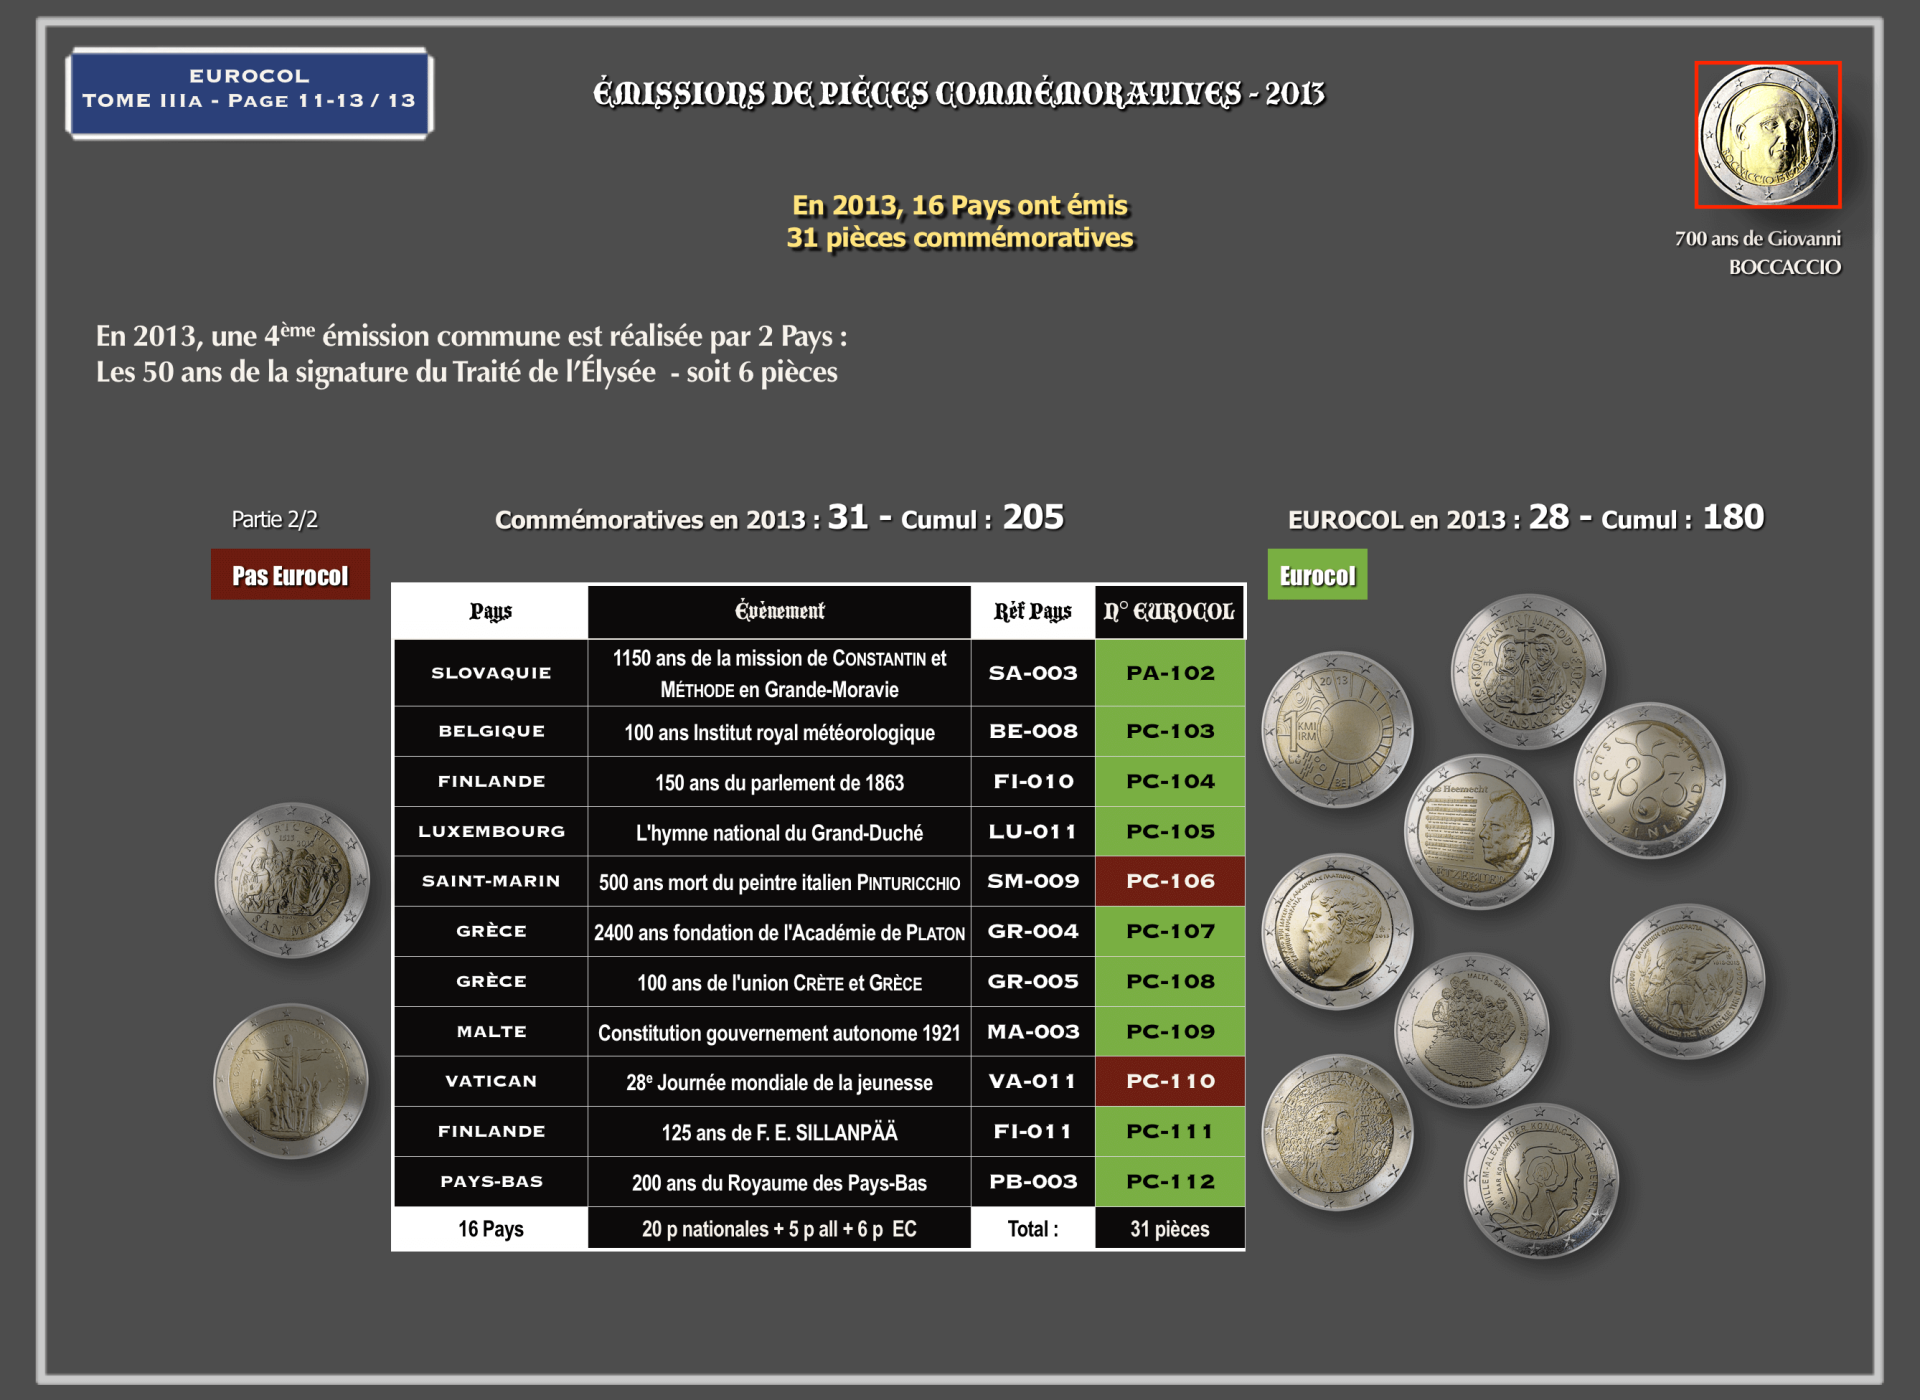1920x1400 pixels.
Task: Select the MALTE country cell
Action: coord(491,1031)
